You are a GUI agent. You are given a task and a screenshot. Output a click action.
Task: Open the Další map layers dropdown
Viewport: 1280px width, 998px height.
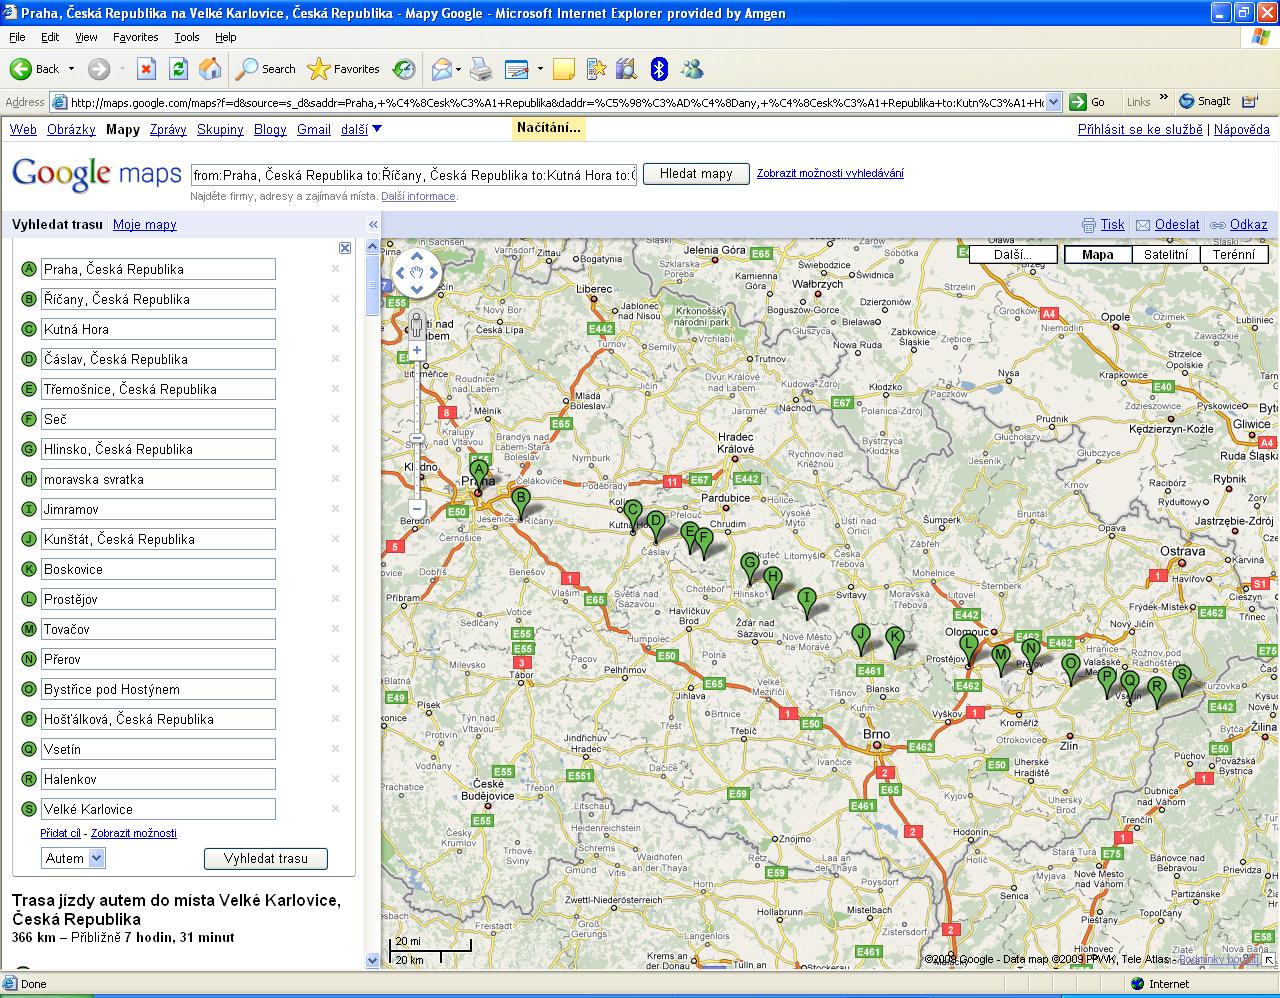click(1012, 254)
